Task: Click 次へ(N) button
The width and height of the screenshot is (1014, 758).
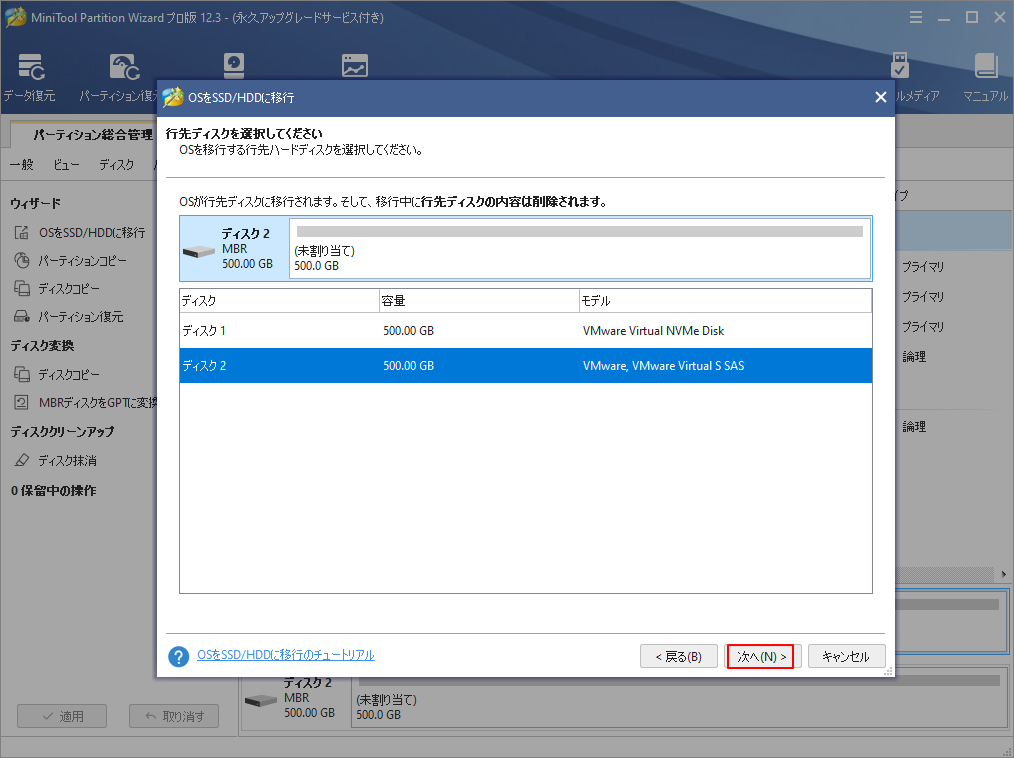Action: click(762, 656)
